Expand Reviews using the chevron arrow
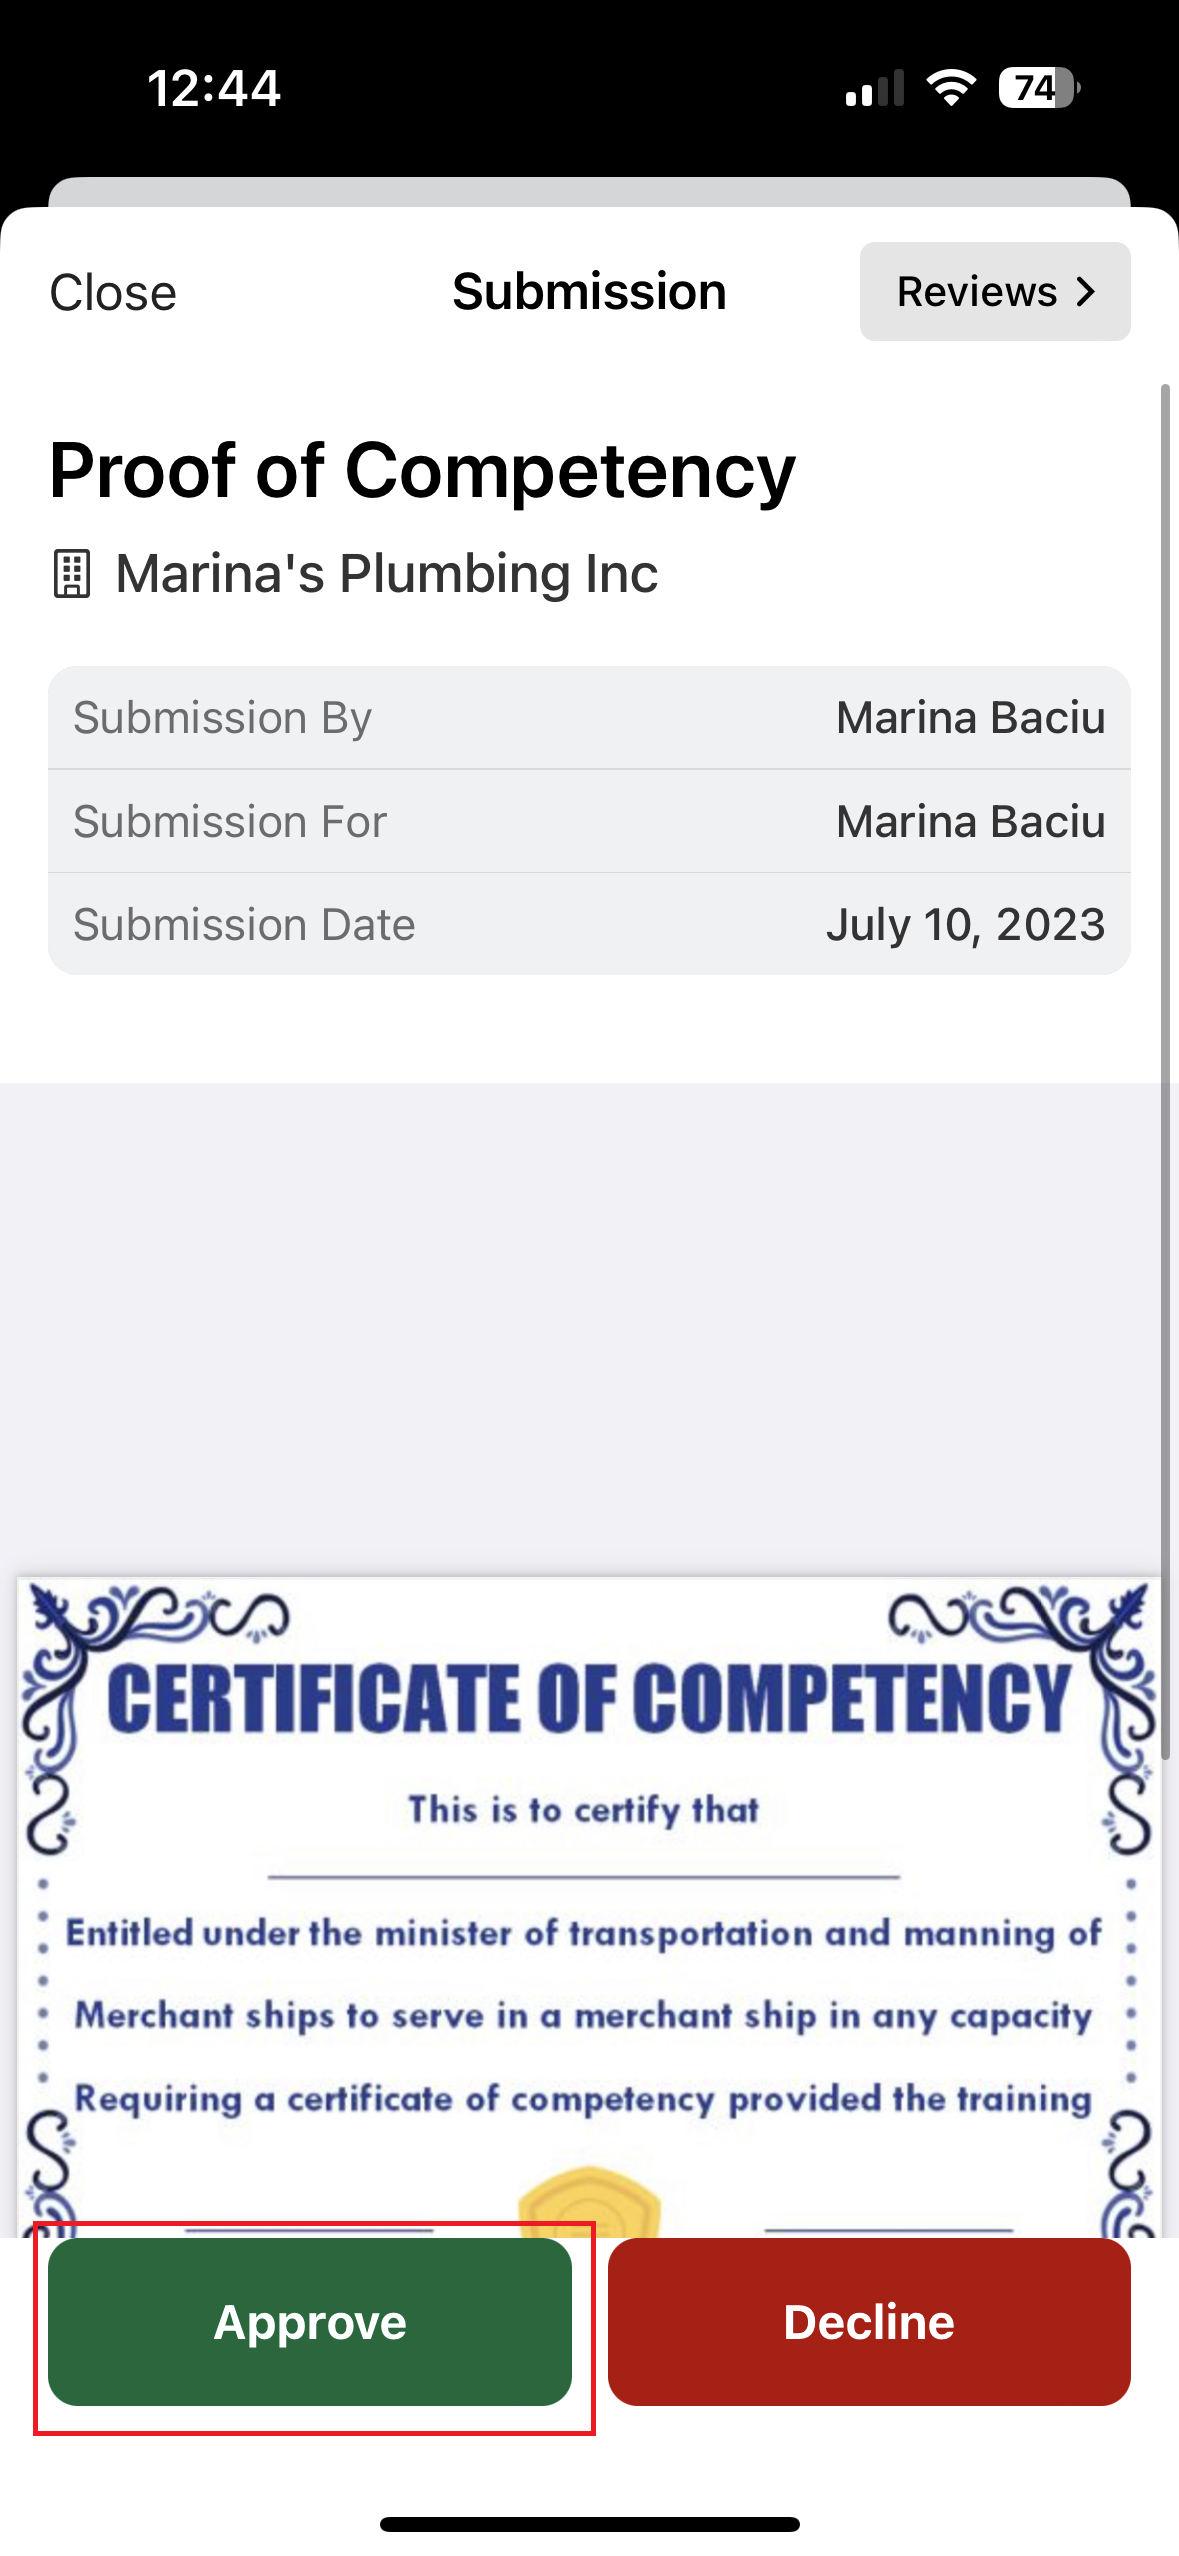 click(x=1086, y=292)
